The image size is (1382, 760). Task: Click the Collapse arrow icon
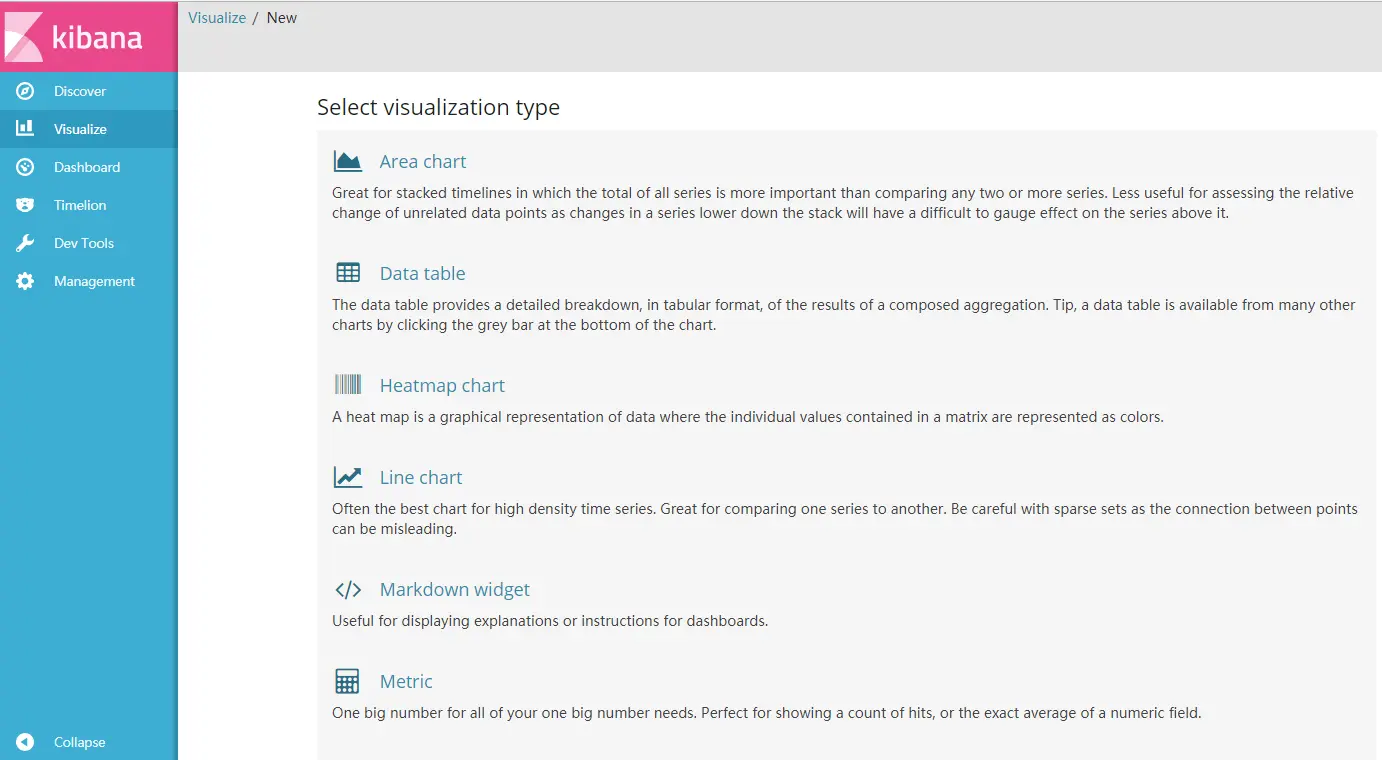pos(25,742)
